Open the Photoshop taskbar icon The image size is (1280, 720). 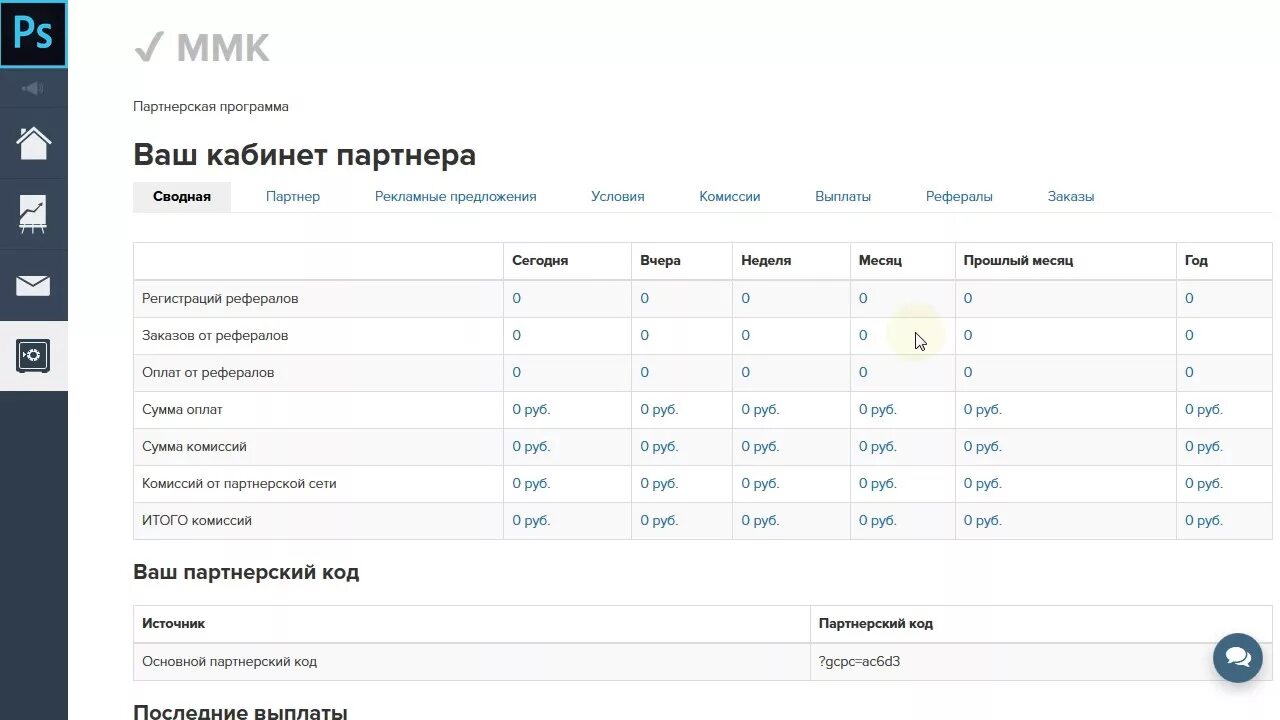click(33, 33)
